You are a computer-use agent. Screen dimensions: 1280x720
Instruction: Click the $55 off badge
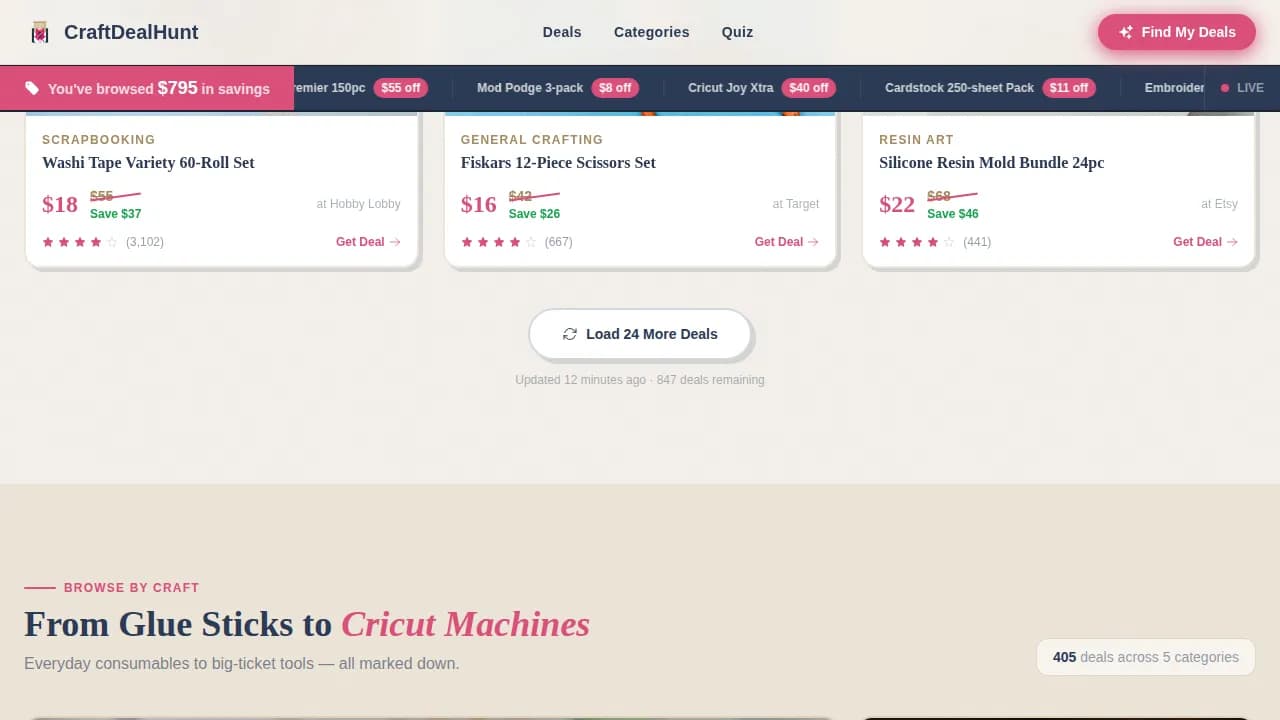coord(401,88)
